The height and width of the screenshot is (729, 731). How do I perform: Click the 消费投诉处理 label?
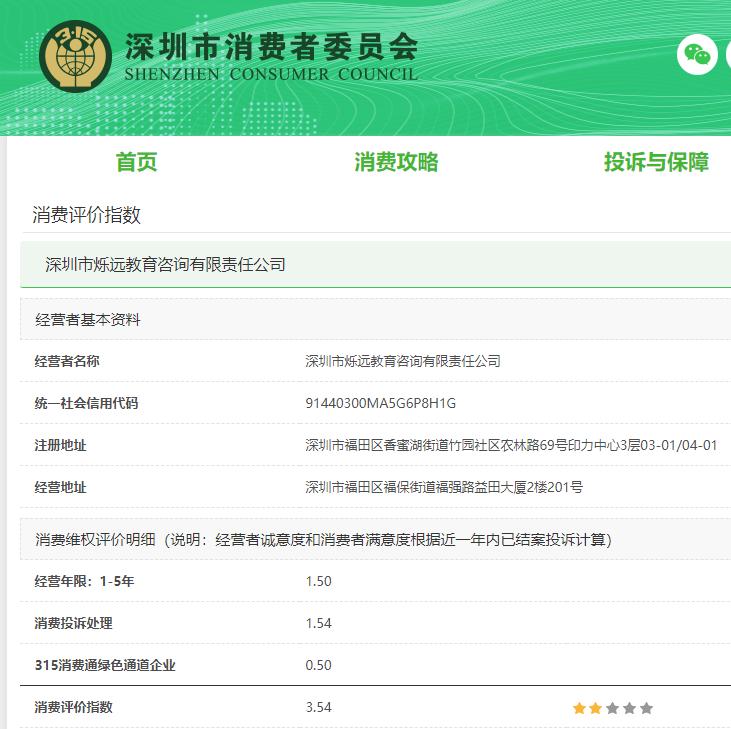pos(73,623)
